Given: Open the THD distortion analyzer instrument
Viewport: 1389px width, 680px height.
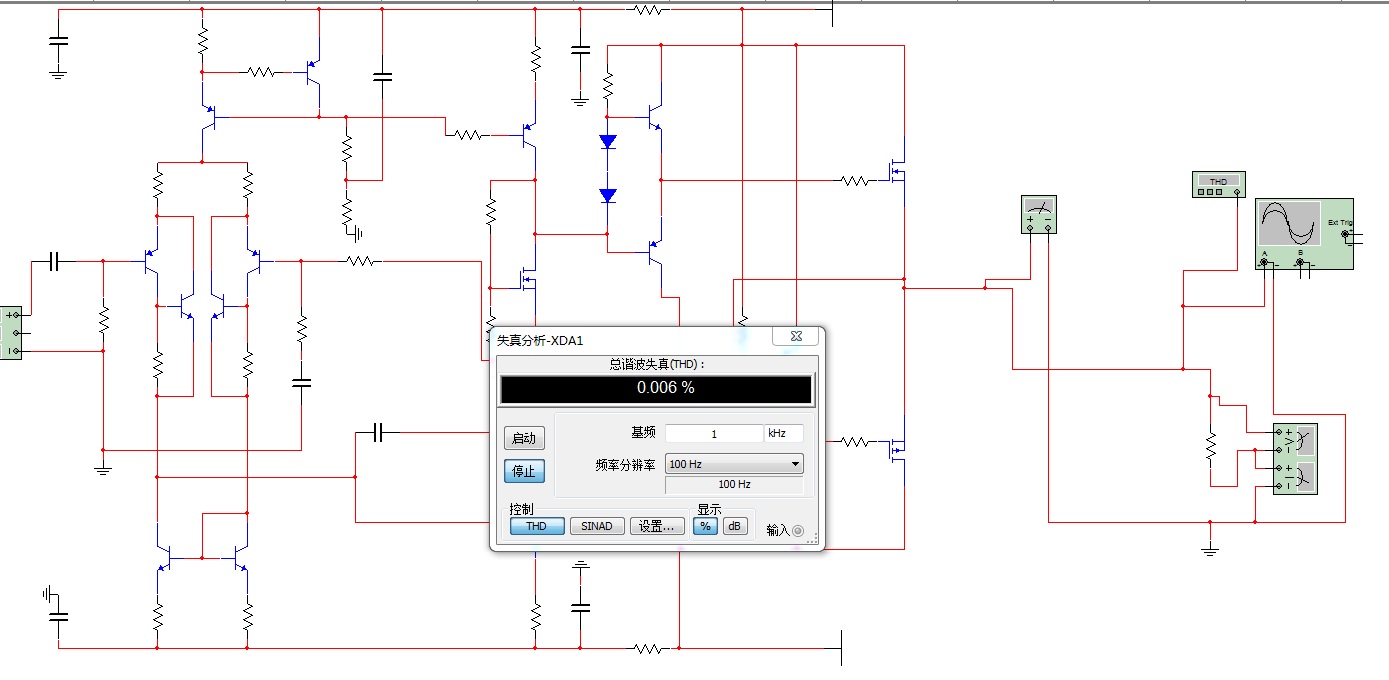Looking at the screenshot, I should (1218, 184).
